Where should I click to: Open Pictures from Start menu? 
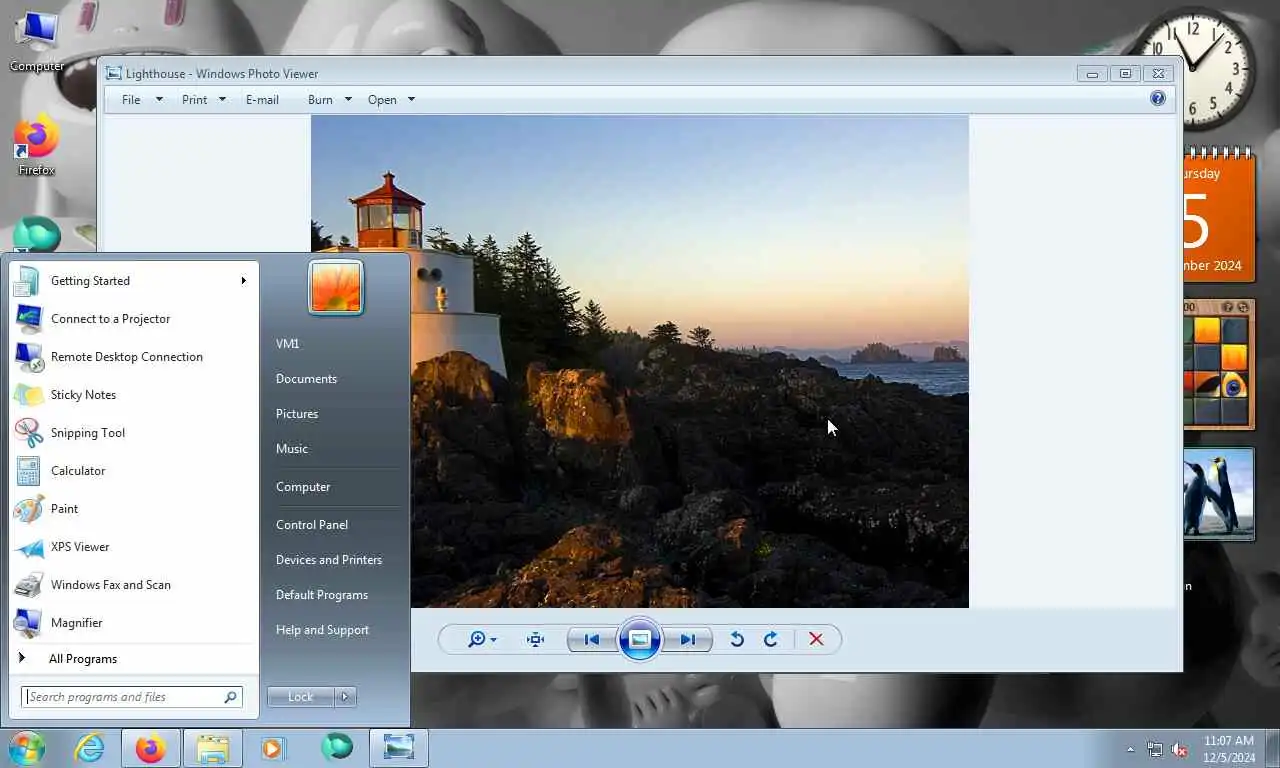click(x=297, y=414)
